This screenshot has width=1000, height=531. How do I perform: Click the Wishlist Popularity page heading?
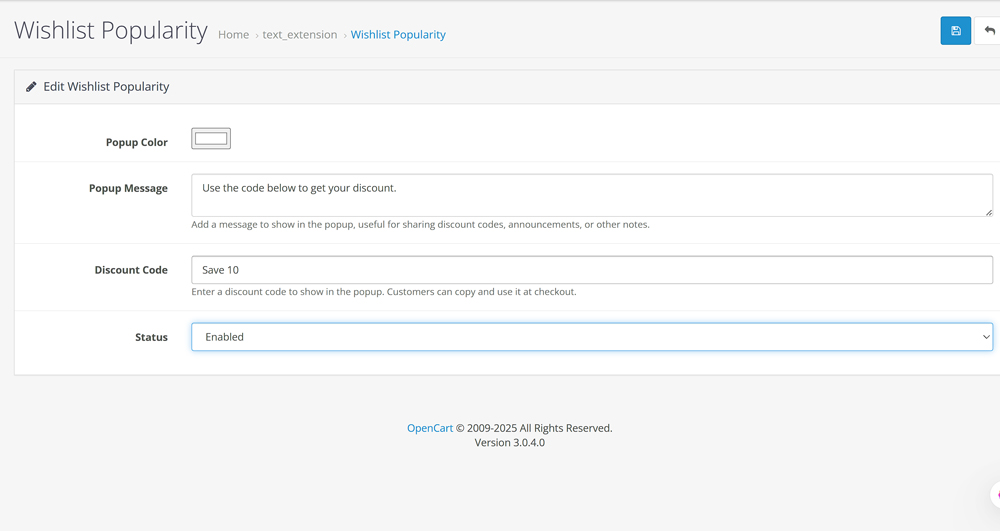click(x=110, y=30)
